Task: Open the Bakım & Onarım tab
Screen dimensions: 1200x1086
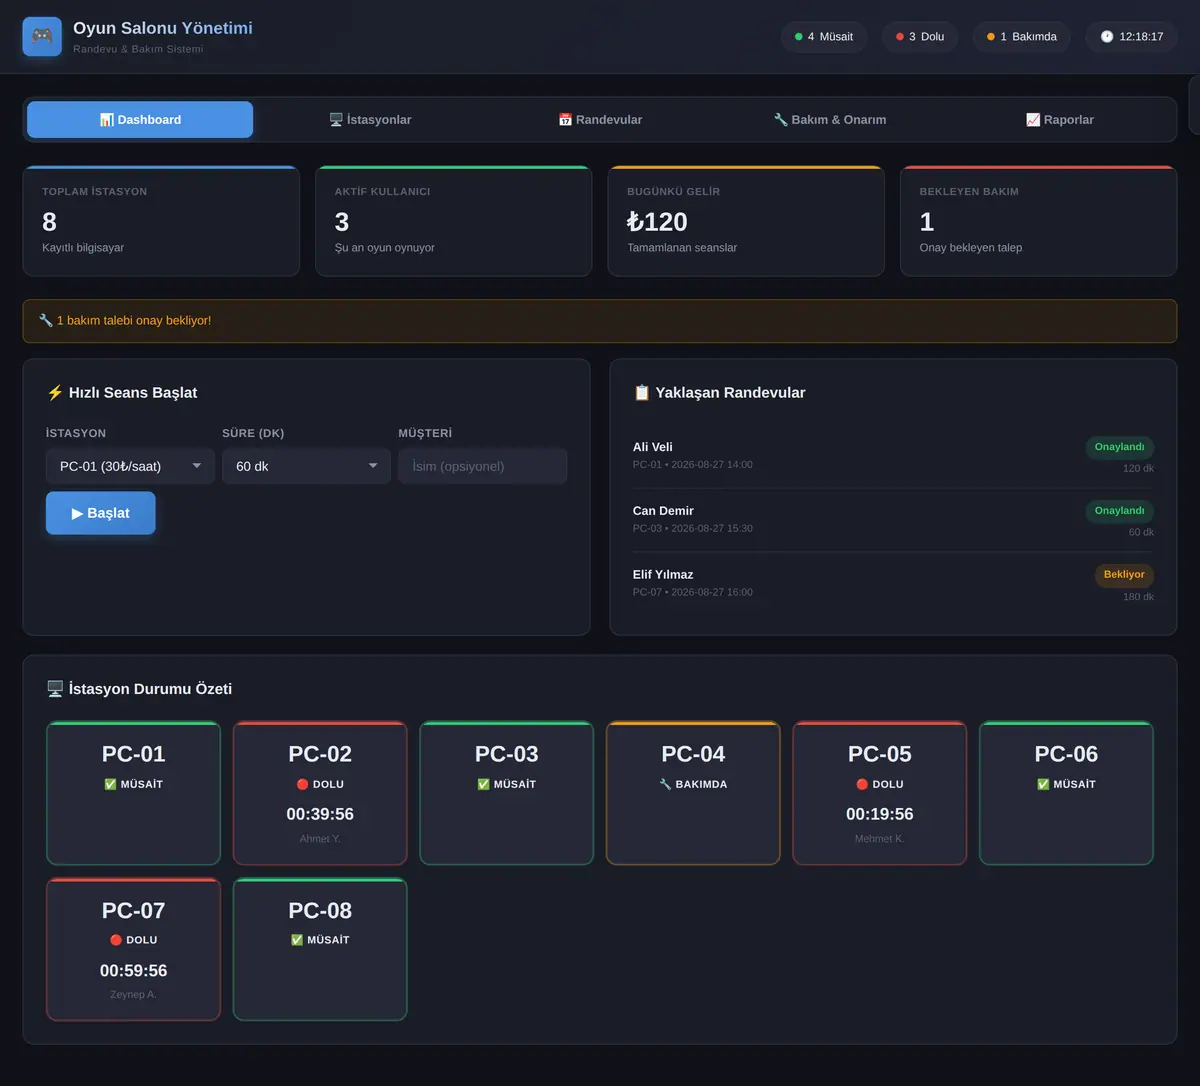Action: pos(830,120)
